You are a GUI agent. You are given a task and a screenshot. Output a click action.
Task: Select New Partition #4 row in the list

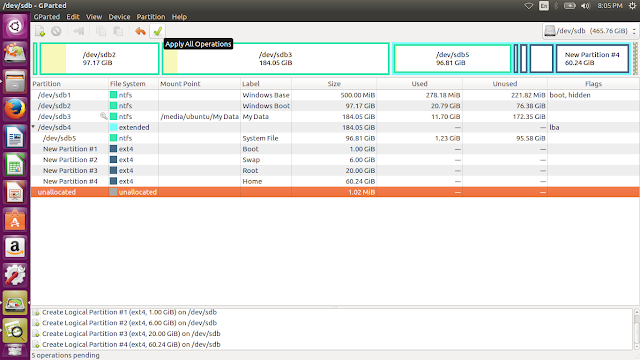[x=335, y=181]
